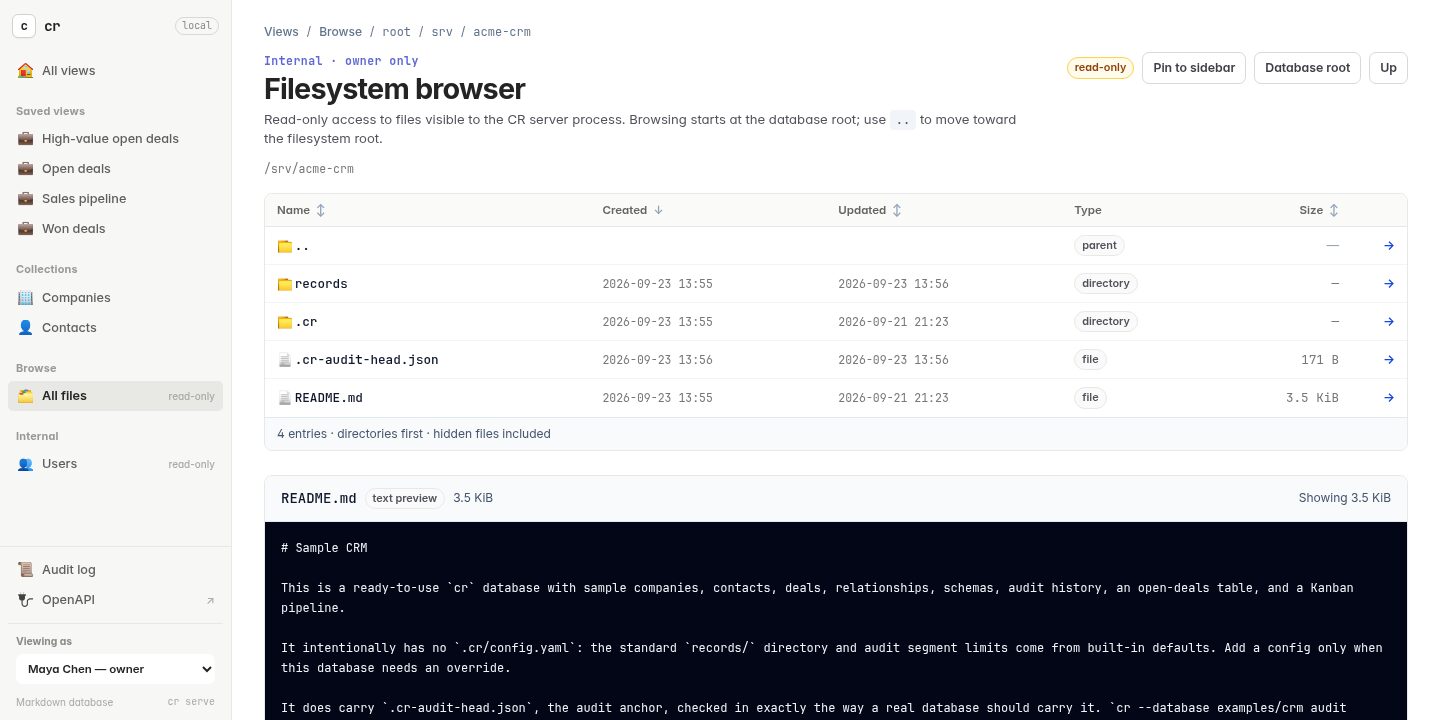Open the Users internal view
Image resolution: width=1440 pixels, height=720 pixels.
(x=116, y=464)
